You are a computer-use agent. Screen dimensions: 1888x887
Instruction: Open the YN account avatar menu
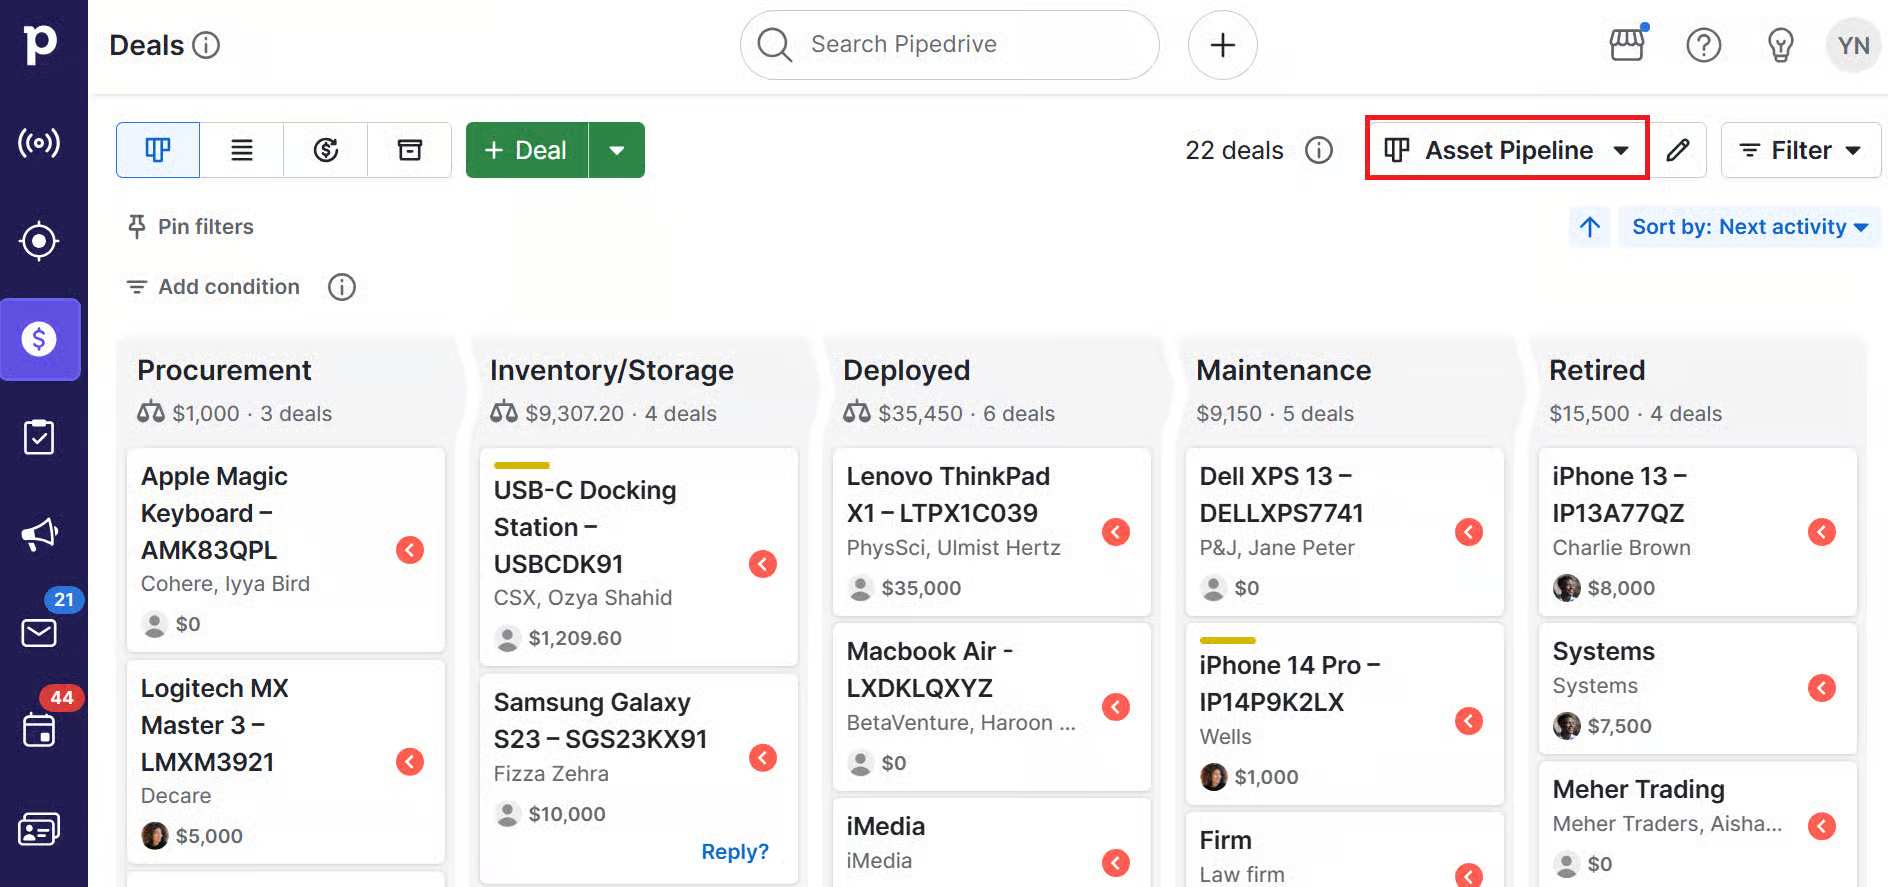[1853, 45]
